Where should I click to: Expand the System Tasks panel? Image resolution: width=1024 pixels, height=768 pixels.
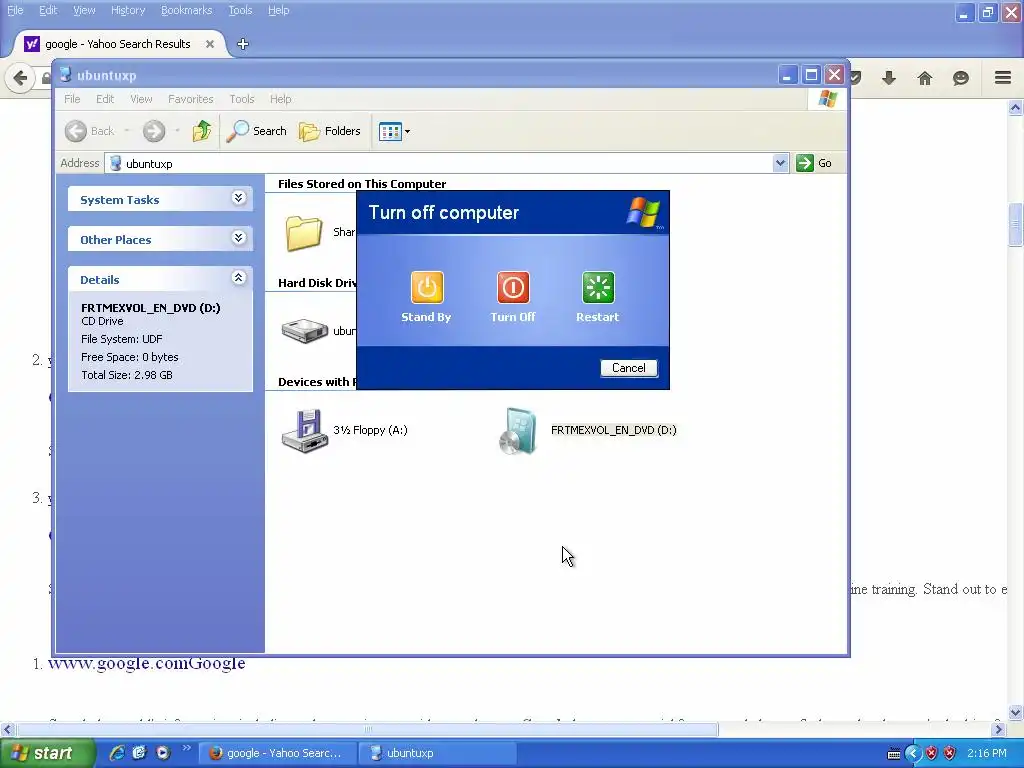coord(238,199)
